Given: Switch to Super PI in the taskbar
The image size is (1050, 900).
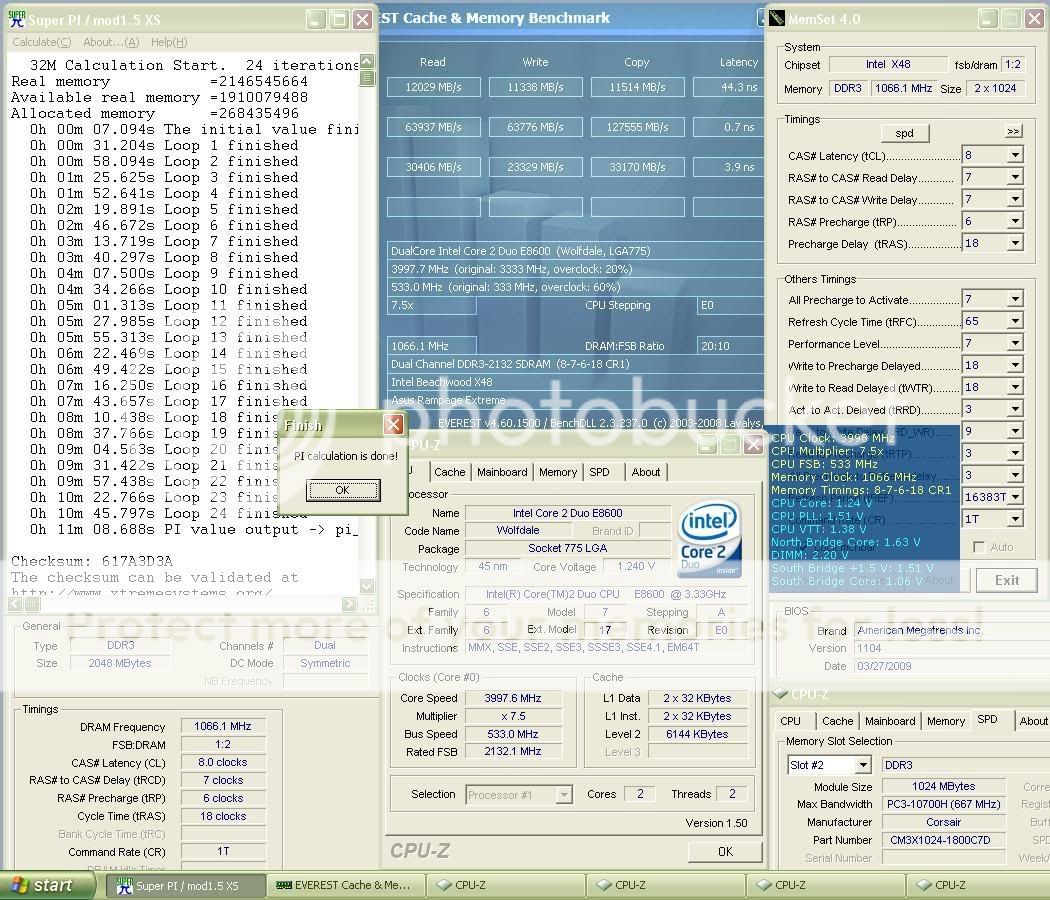Looking at the screenshot, I should click(185, 885).
